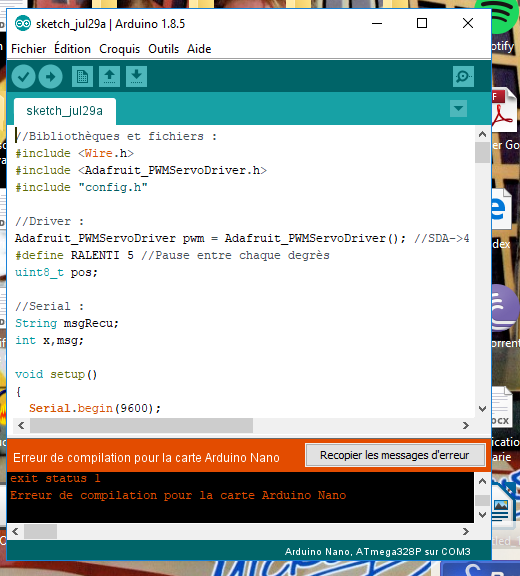Screen dimensions: 520x576
Task: Click the comment '//Serial :'
Action: click(50, 306)
